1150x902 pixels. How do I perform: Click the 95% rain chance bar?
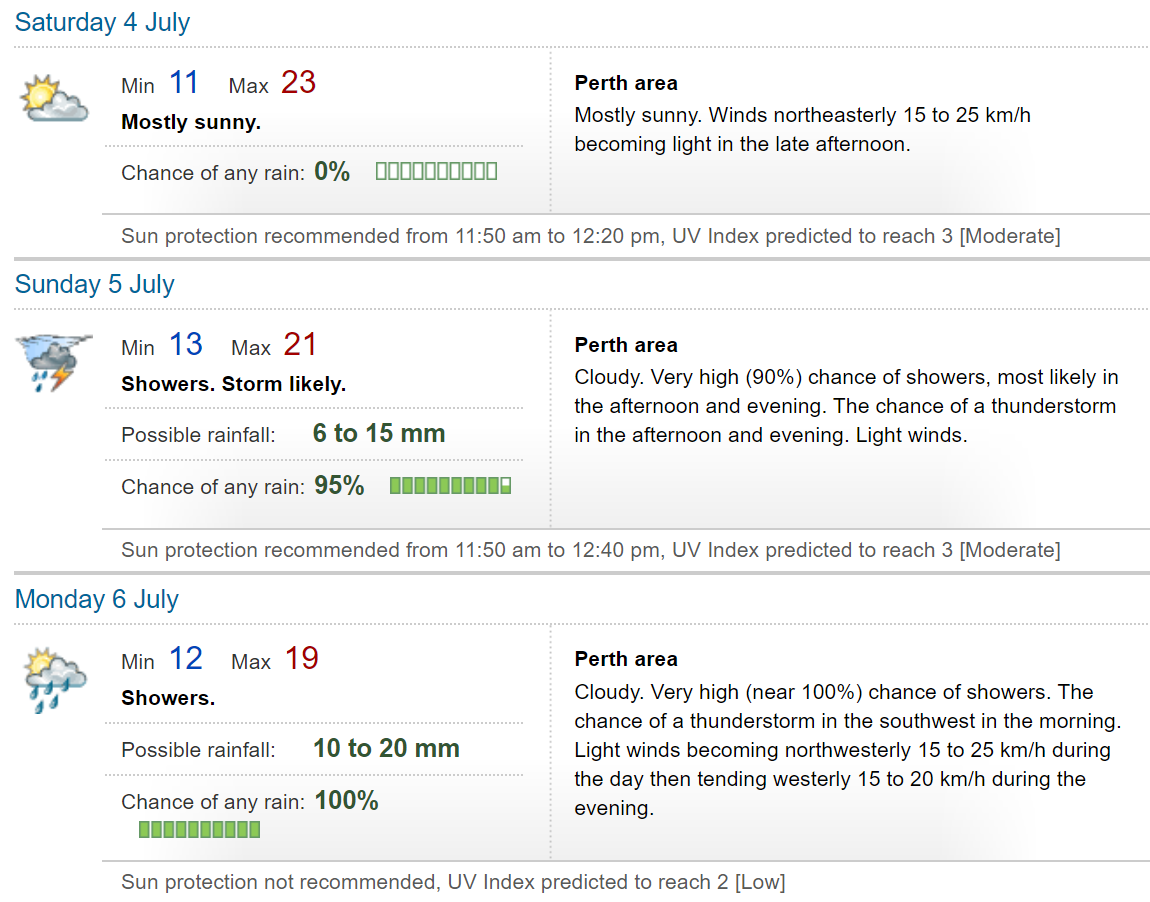450,485
